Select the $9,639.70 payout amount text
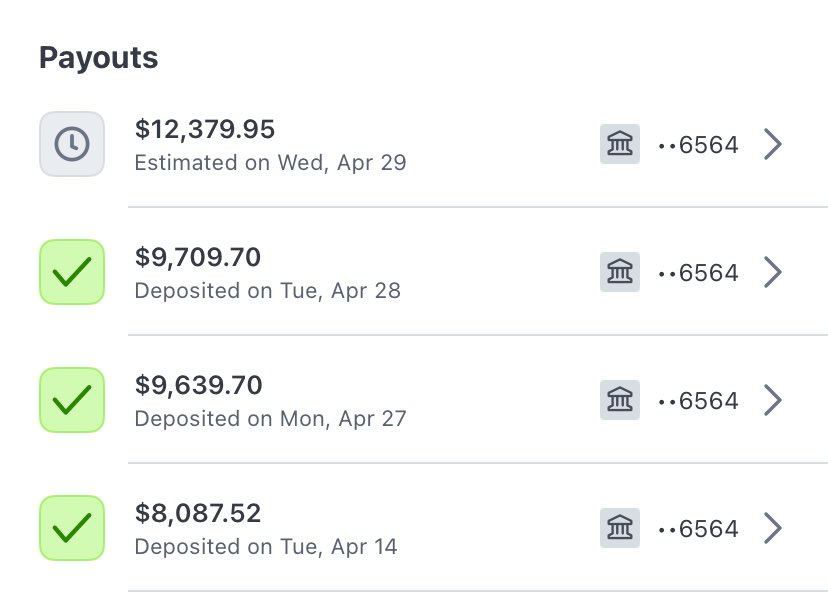Viewport: 828px width, 592px height. 198,385
